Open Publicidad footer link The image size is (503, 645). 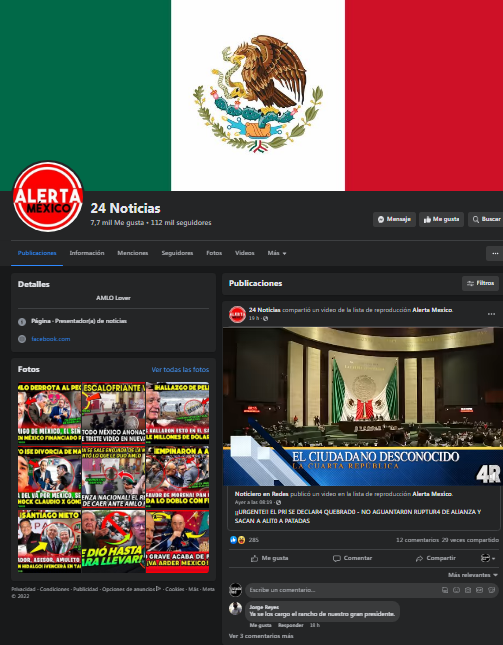86,589
